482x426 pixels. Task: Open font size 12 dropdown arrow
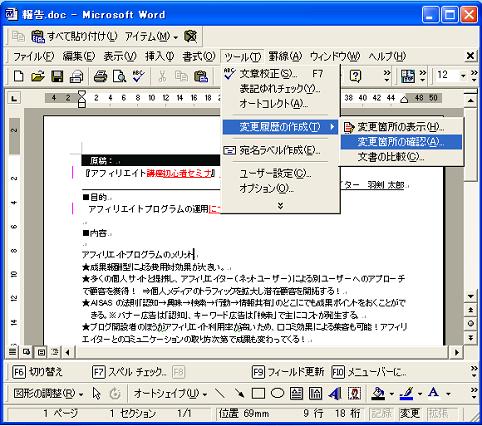pyautogui.click(x=462, y=76)
